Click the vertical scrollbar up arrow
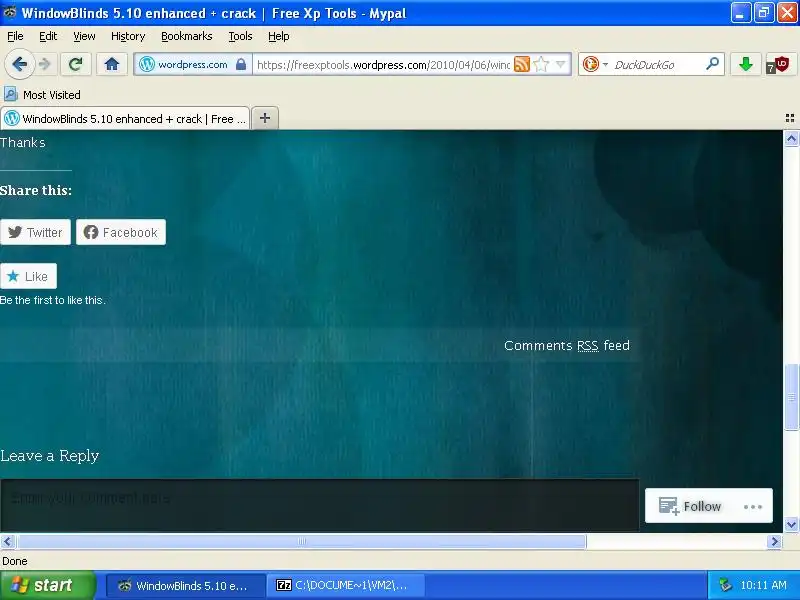This screenshot has width=800, height=600. pos(791,138)
